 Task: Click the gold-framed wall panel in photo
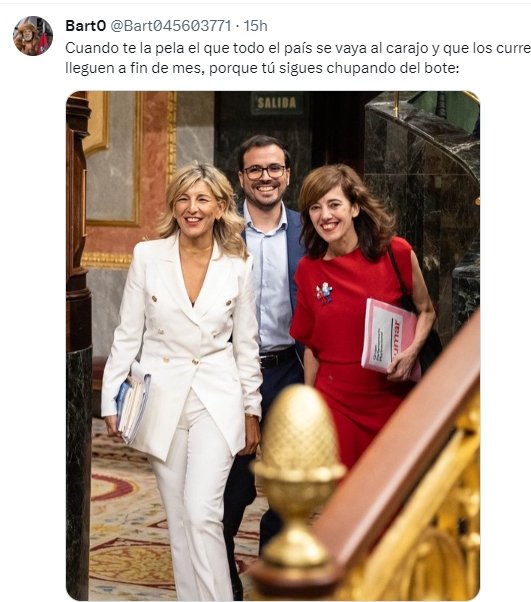click(x=113, y=157)
